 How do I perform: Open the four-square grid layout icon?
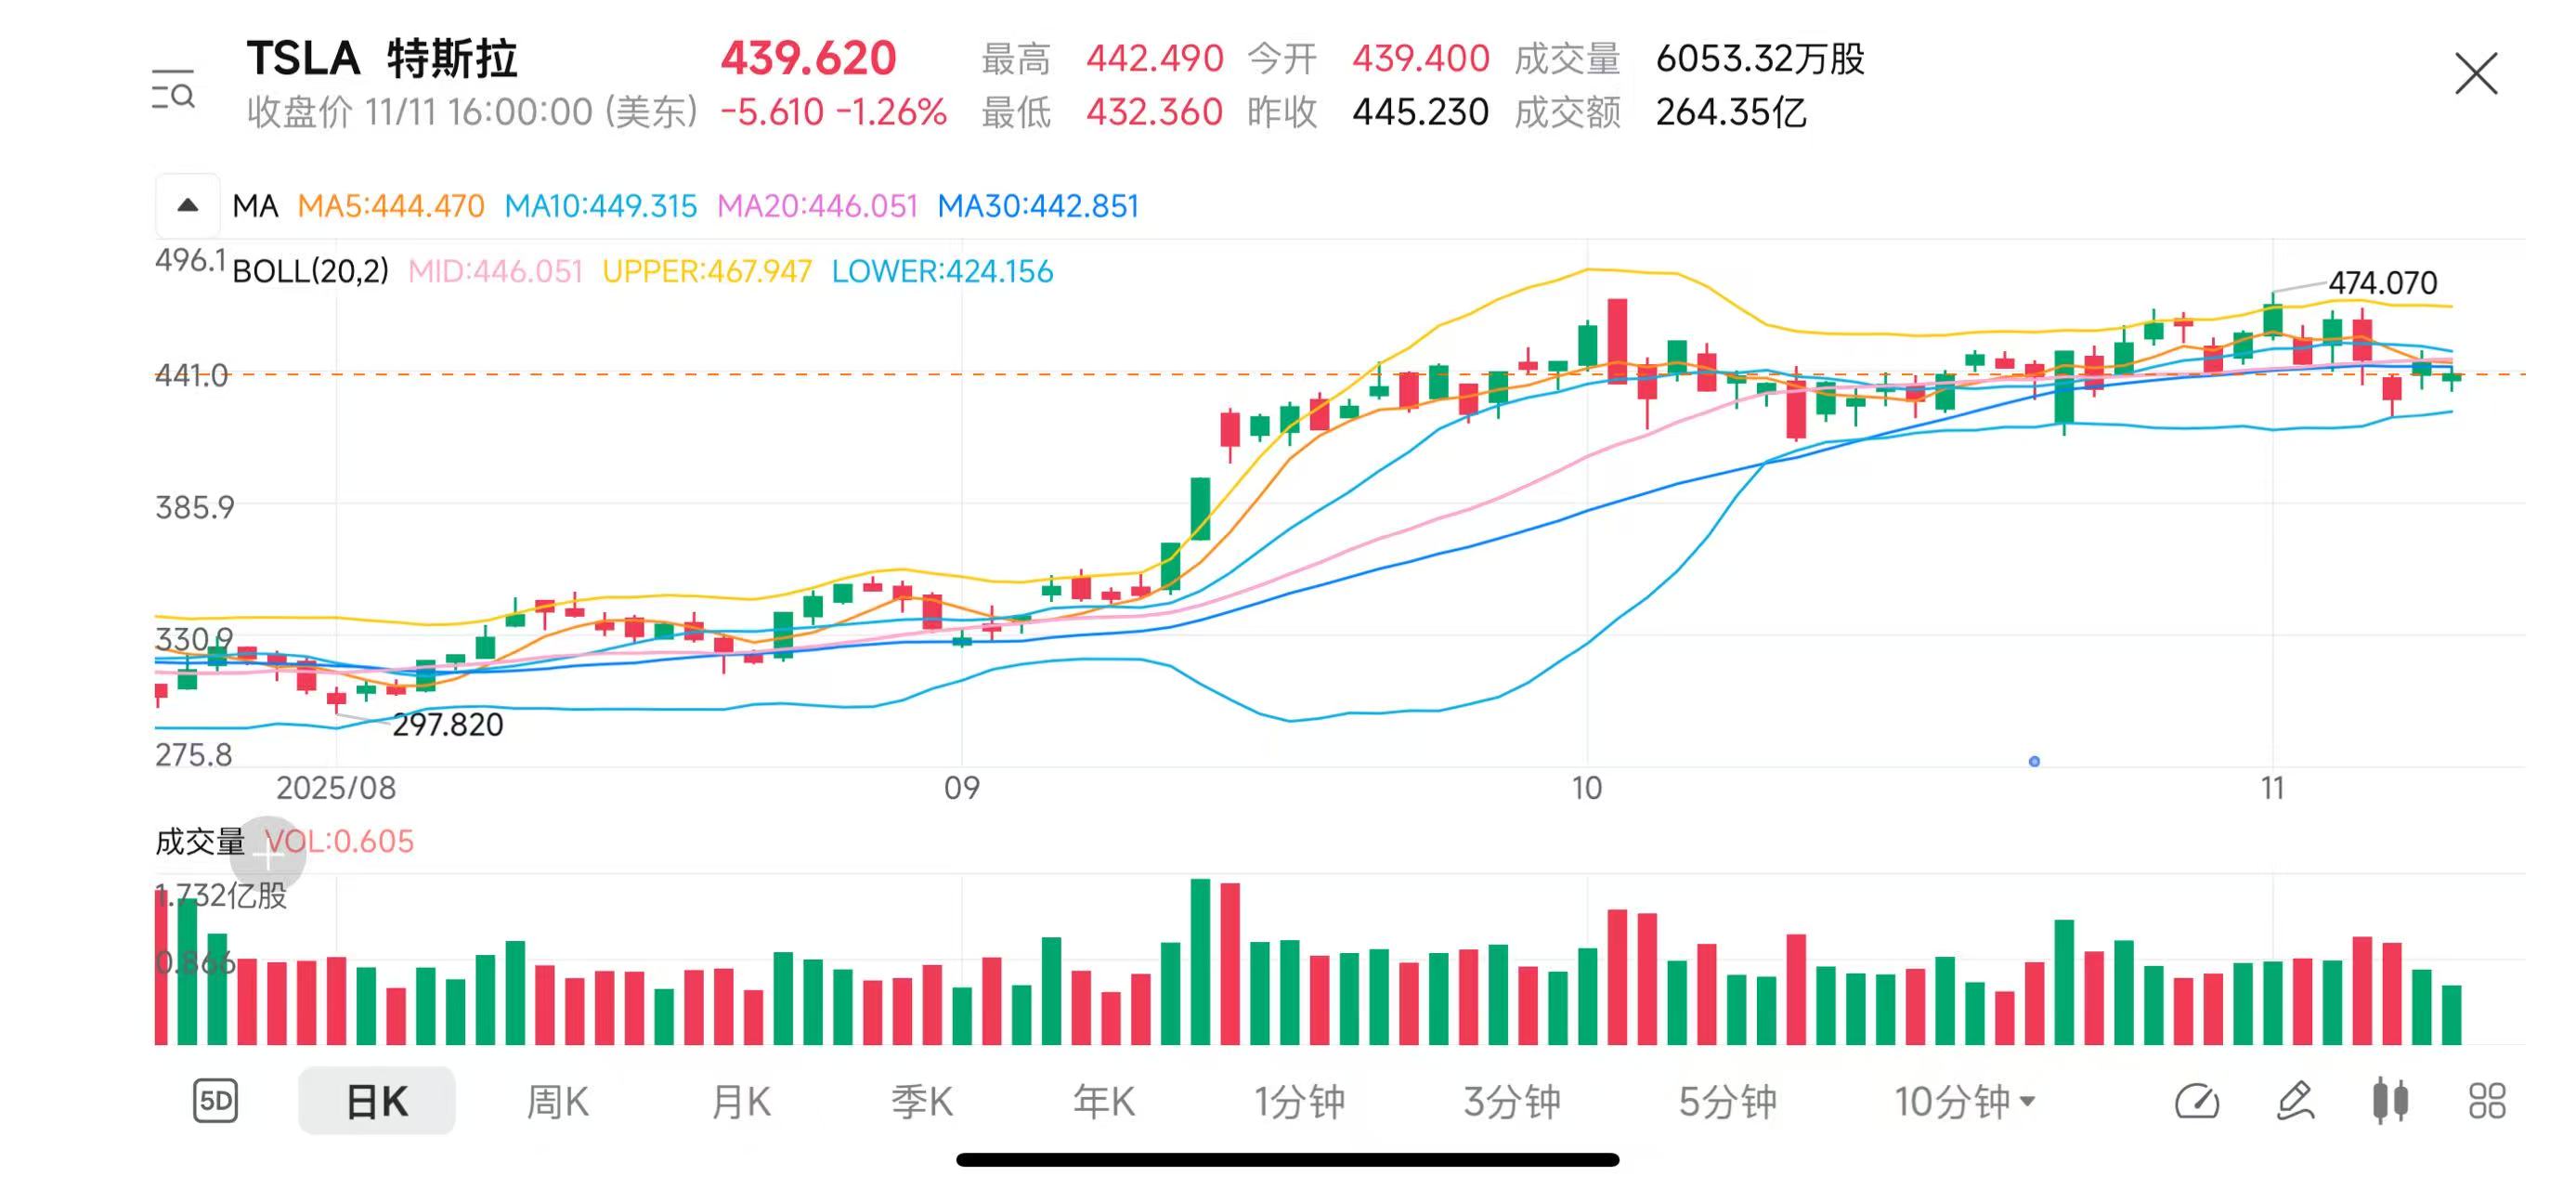tap(2486, 1101)
